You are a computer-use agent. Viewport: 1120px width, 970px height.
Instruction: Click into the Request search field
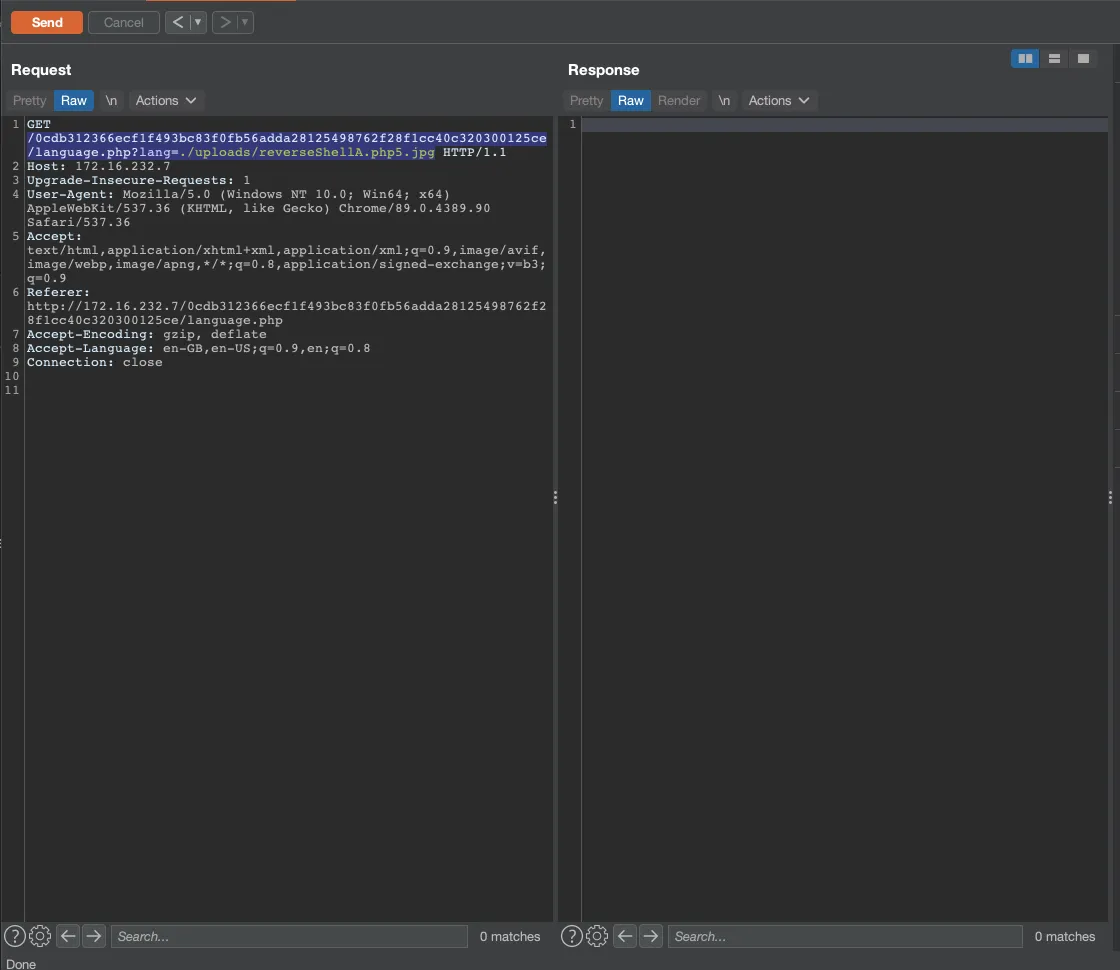coord(288,936)
